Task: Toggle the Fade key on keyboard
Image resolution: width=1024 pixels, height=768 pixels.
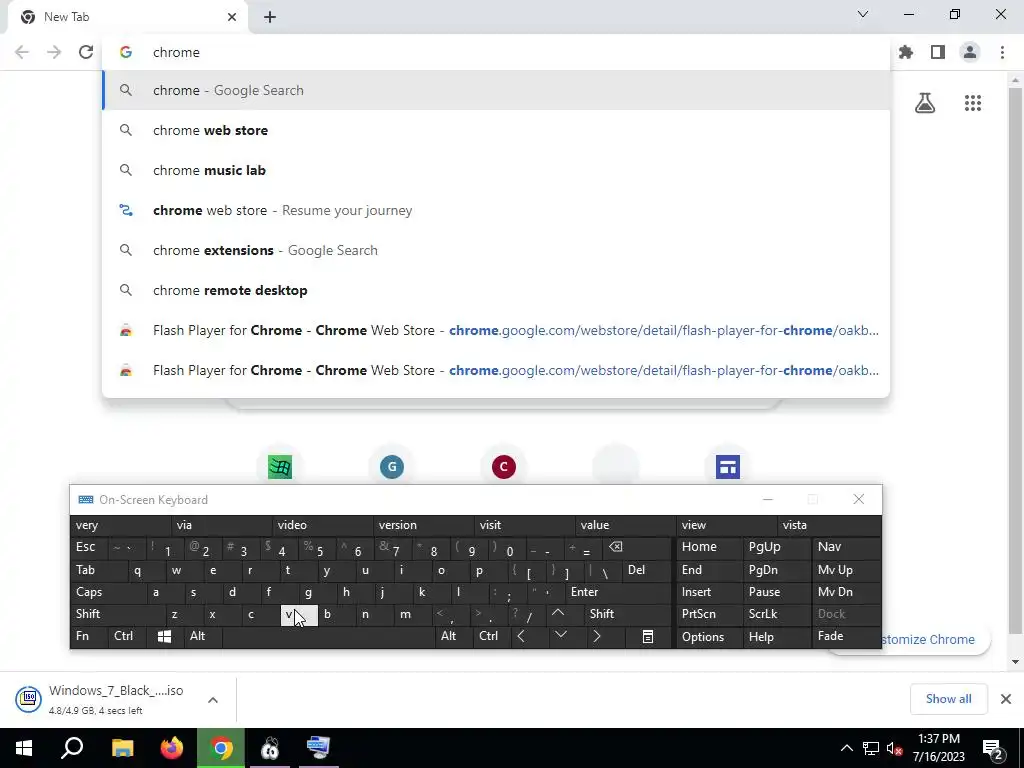Action: 846,636
